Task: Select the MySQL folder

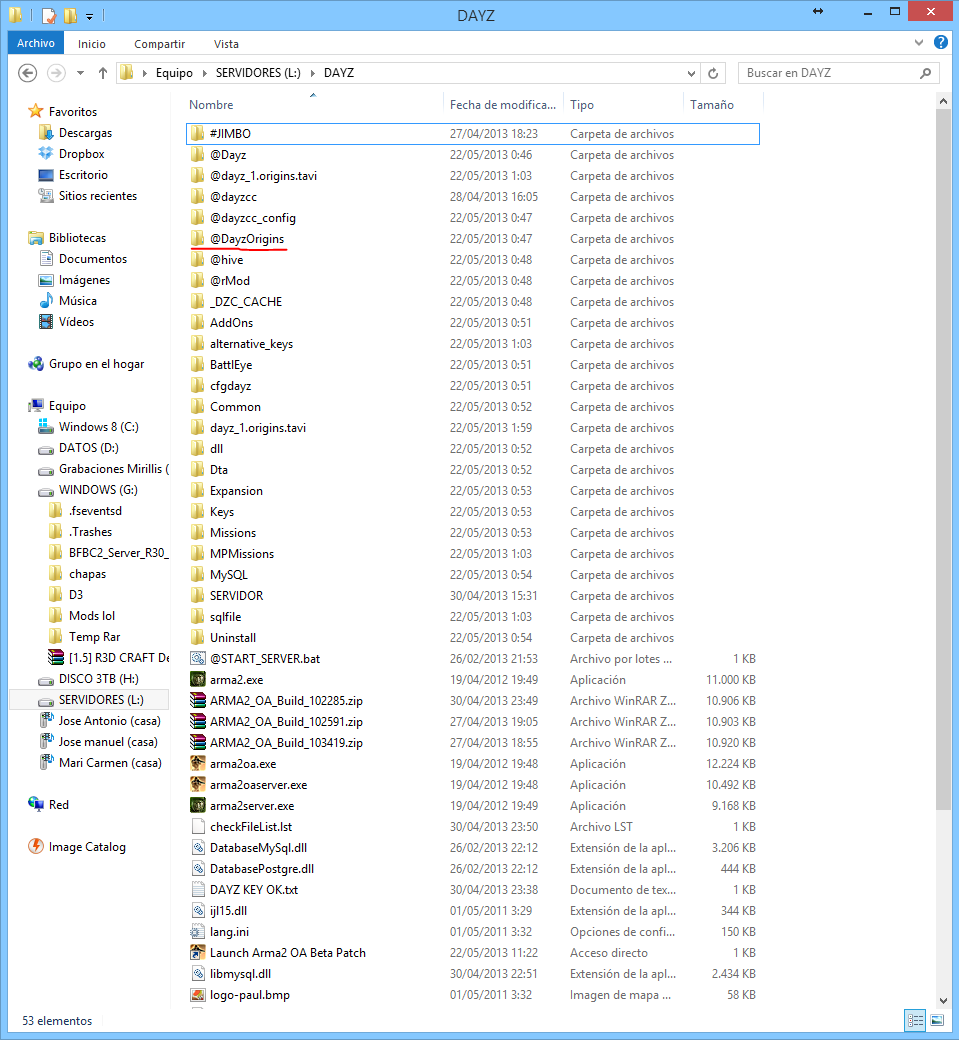Action: [228, 574]
